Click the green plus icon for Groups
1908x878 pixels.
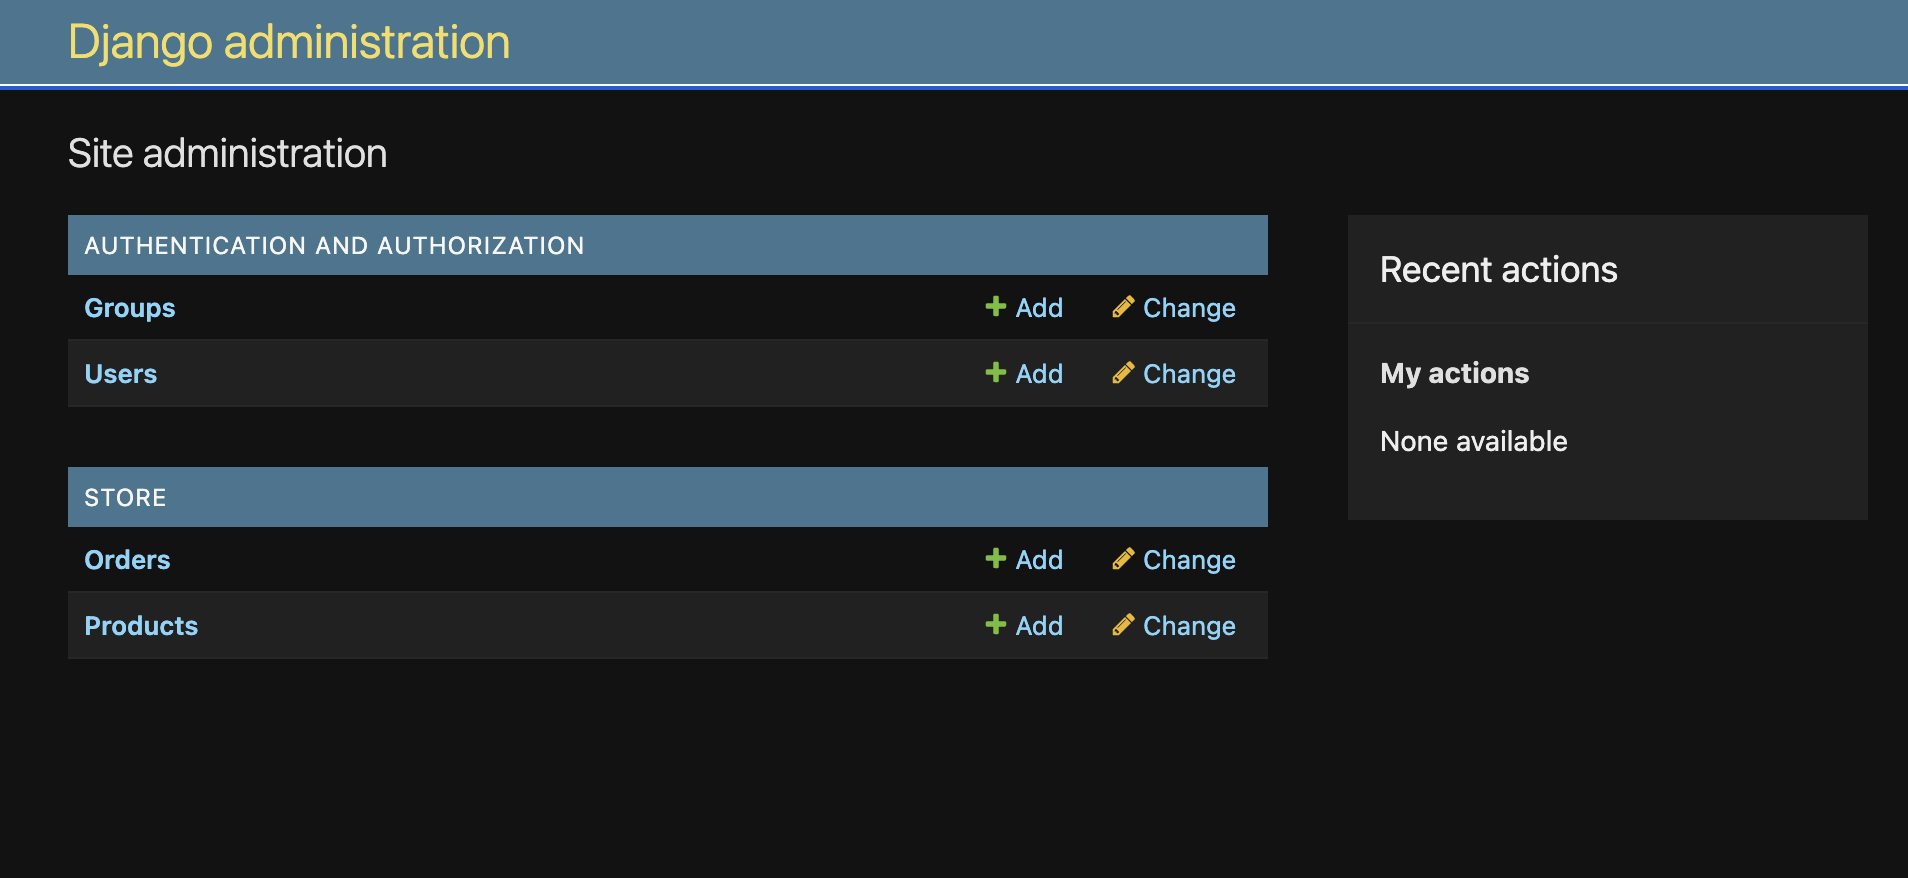click(x=995, y=306)
